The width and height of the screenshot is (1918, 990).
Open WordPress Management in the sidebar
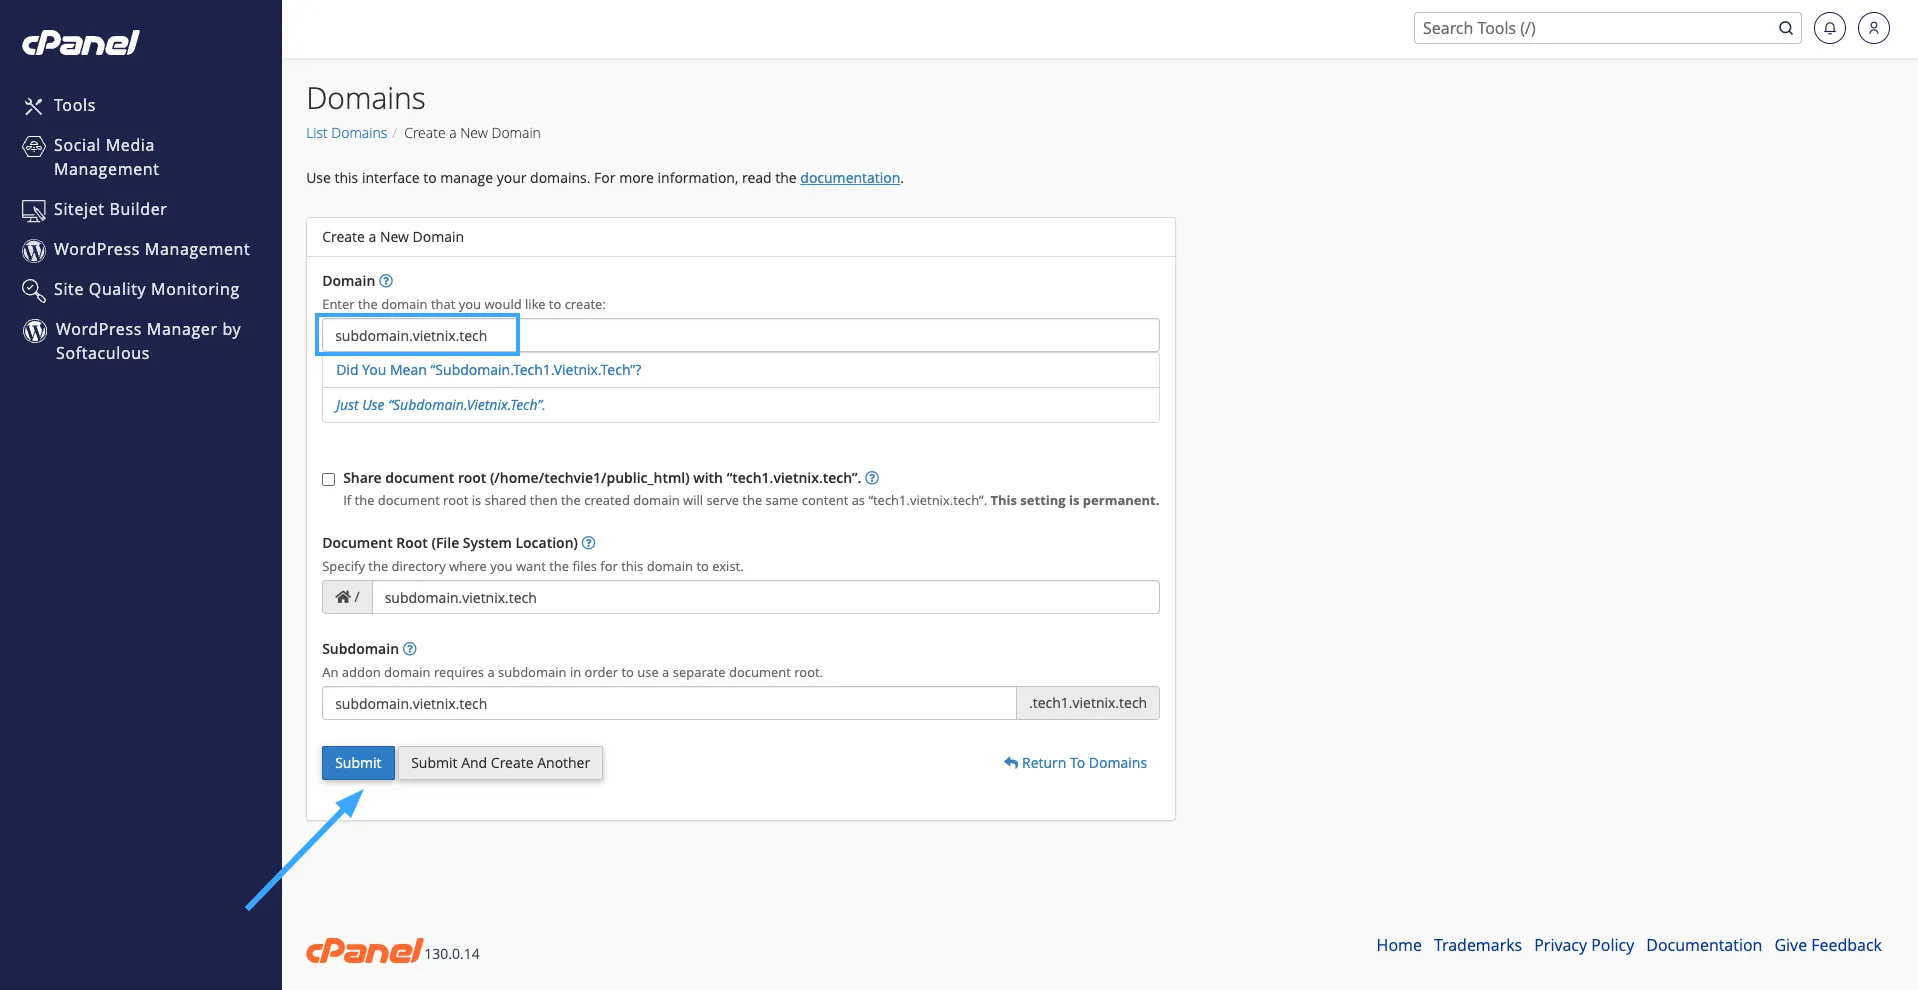click(x=151, y=249)
